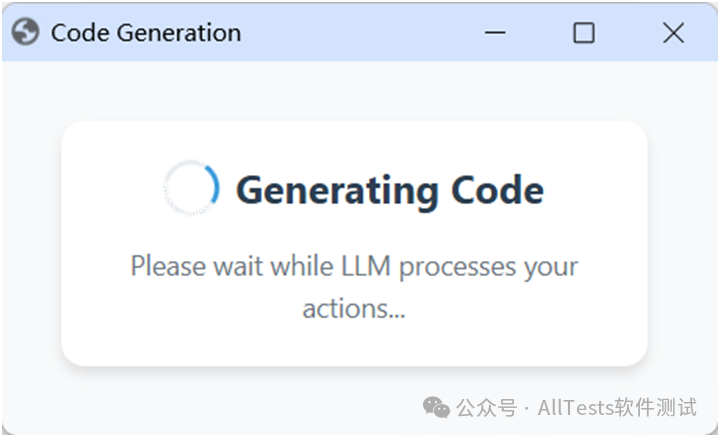This screenshot has width=720, height=437.
Task: Click the word 'Code' in the bold heading
Action: (498, 190)
